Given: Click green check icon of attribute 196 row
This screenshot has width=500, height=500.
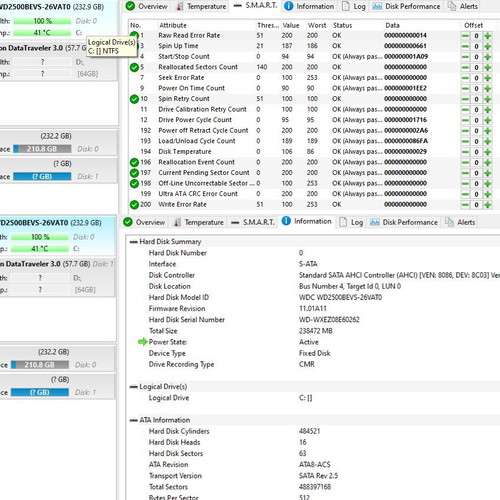Looking at the screenshot, I should [x=134, y=162].
